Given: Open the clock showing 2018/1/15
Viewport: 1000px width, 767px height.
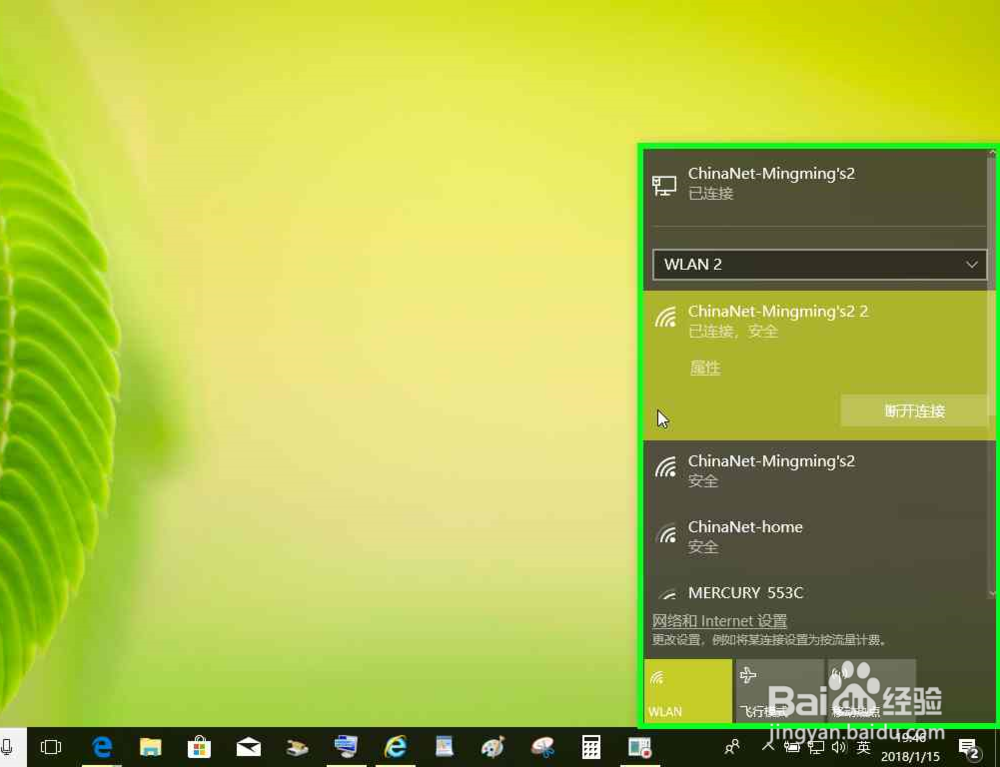Looking at the screenshot, I should coord(911,747).
